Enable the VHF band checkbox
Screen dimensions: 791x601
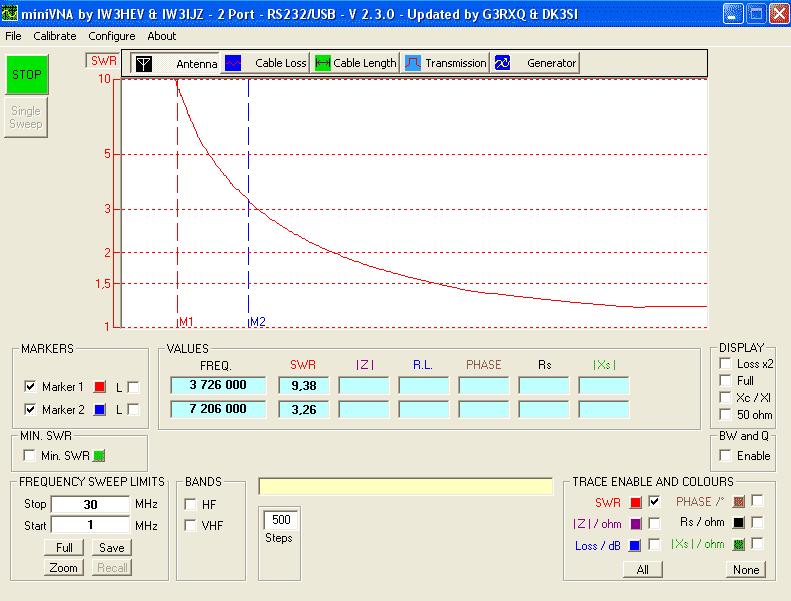point(190,525)
